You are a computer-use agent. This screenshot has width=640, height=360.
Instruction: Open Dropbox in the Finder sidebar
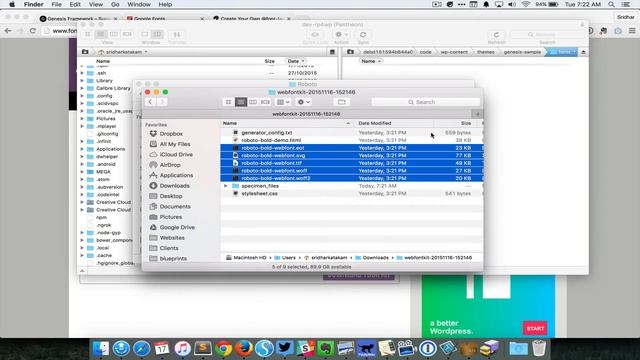click(171, 134)
